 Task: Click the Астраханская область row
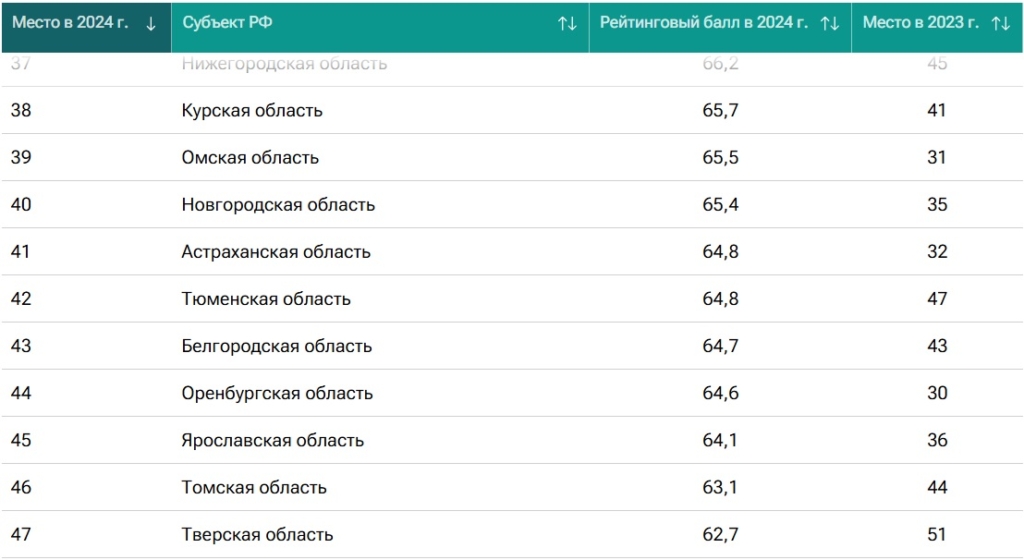(276, 252)
